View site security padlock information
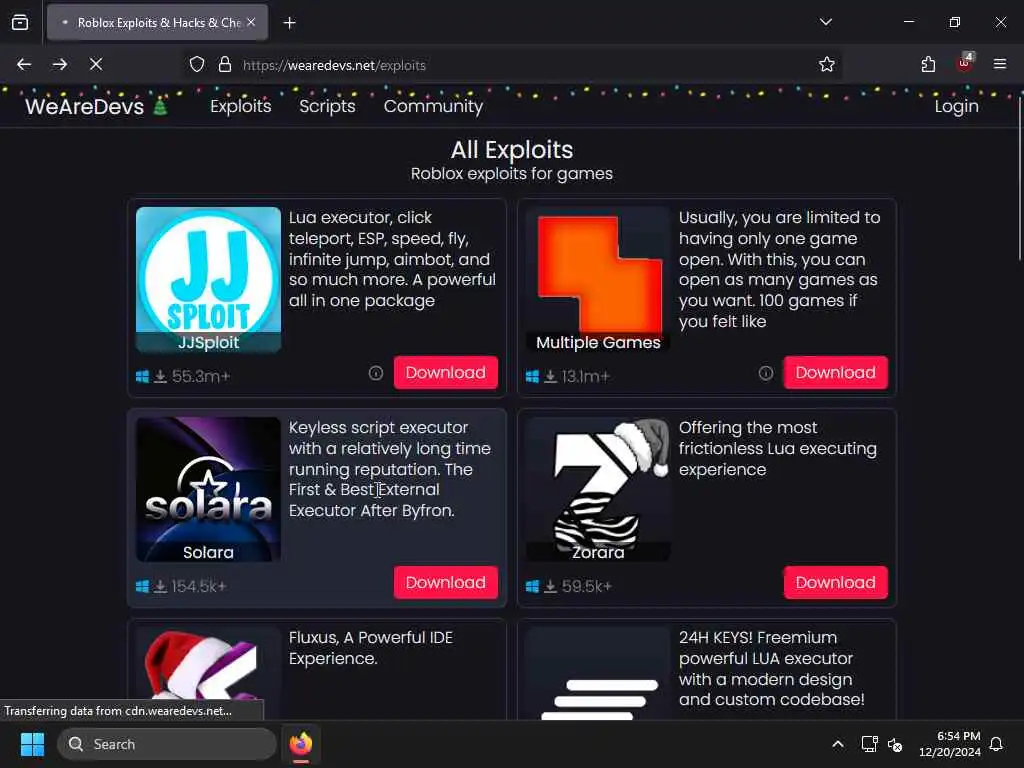 pos(225,65)
